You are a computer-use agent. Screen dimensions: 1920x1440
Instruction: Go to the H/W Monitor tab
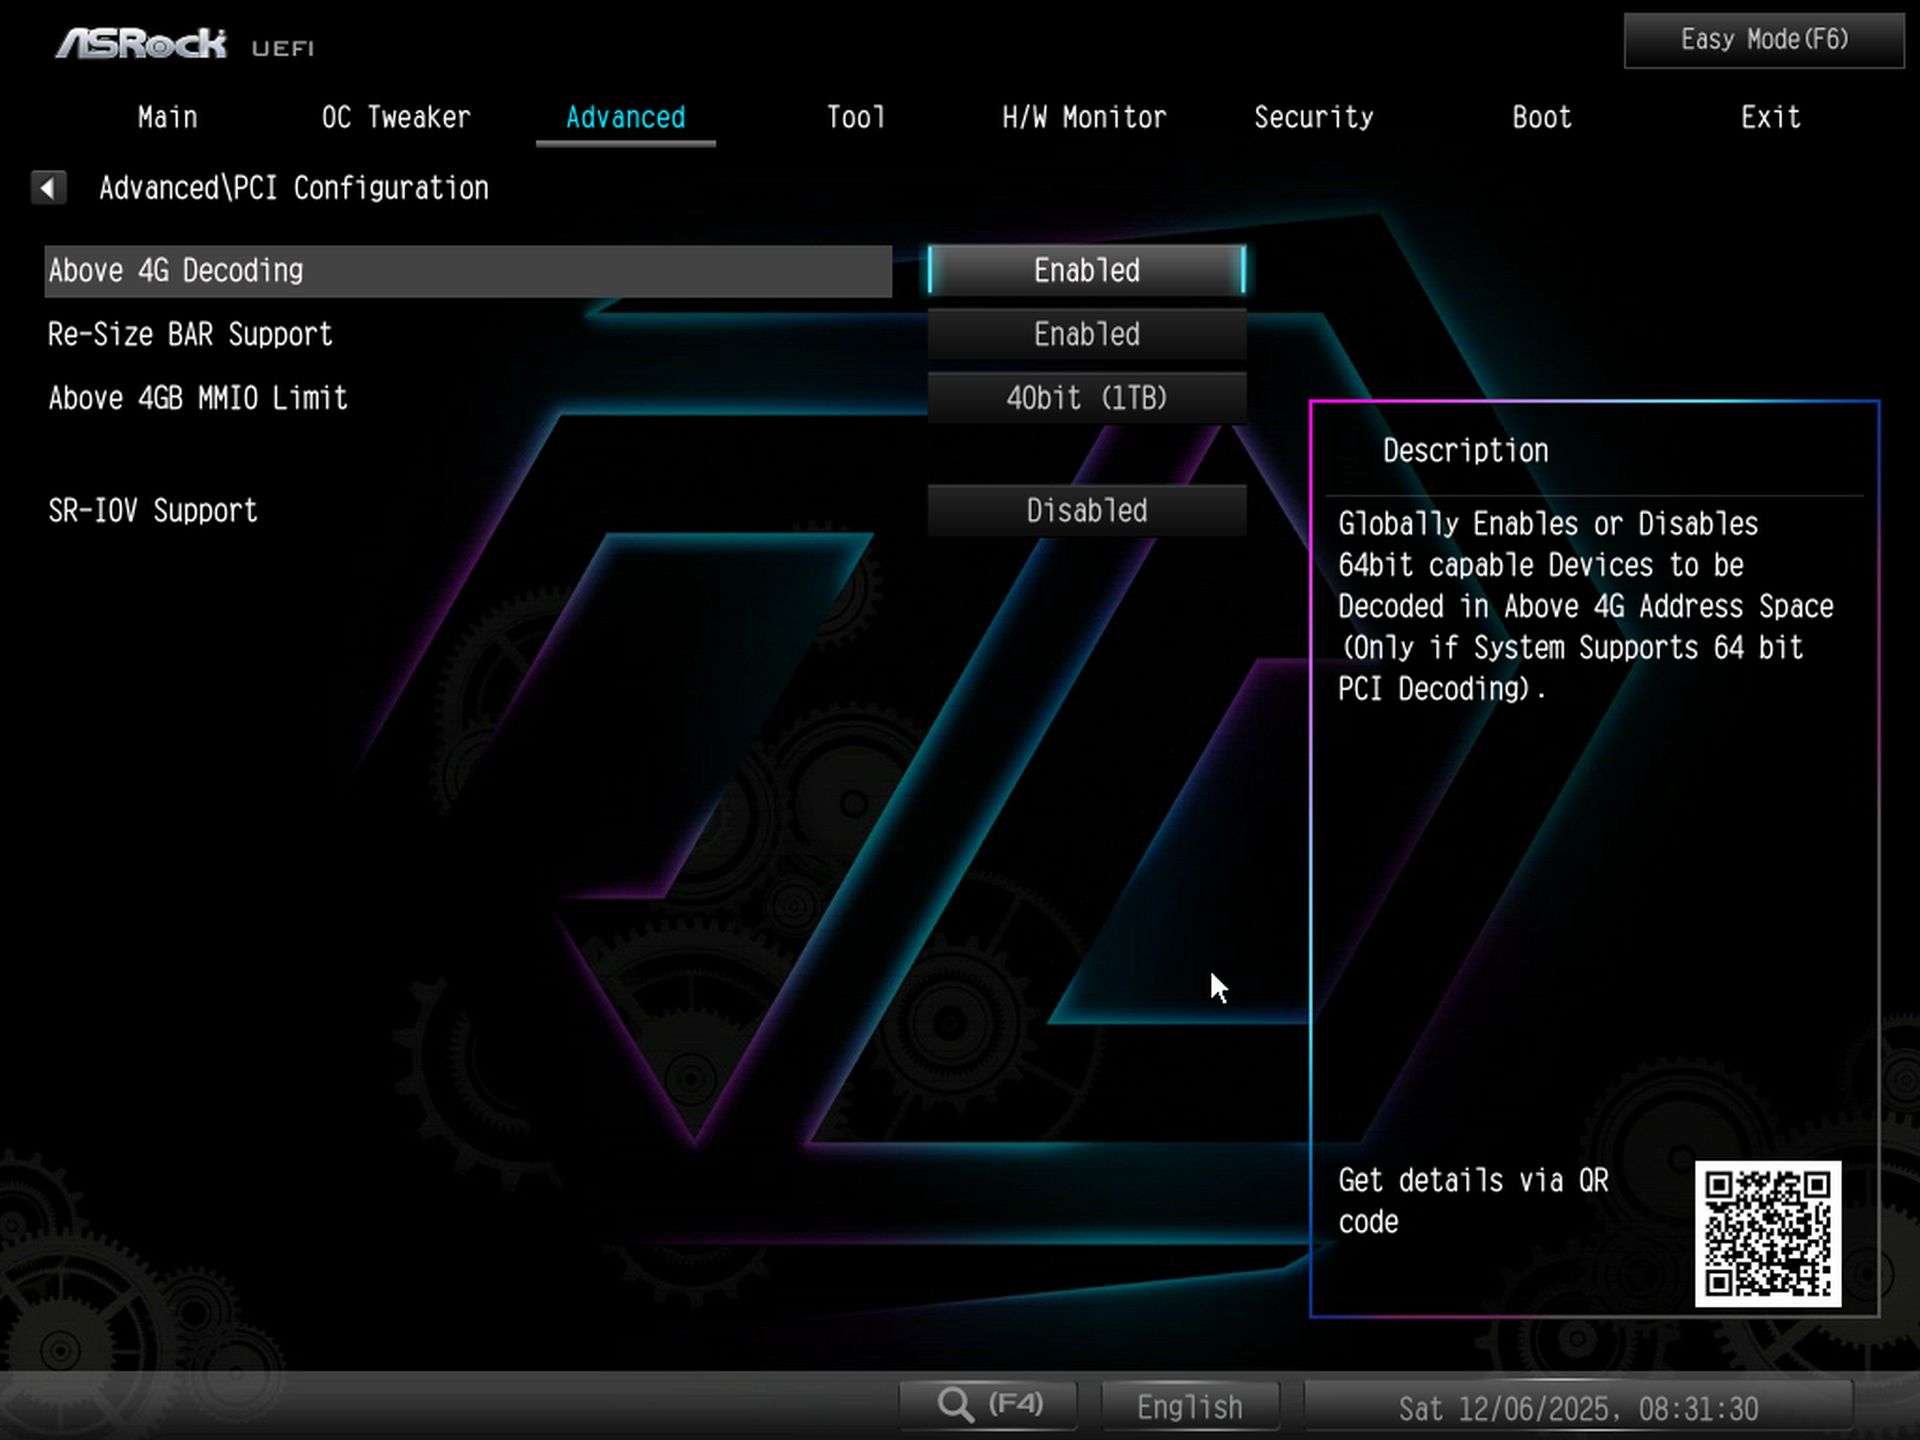coord(1084,118)
